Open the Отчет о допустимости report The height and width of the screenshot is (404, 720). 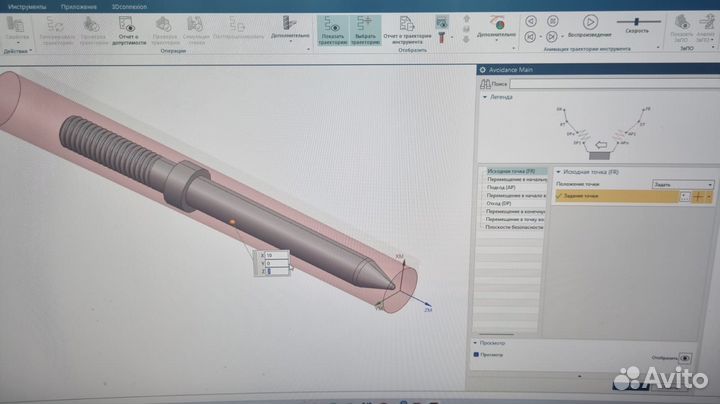pos(130,29)
